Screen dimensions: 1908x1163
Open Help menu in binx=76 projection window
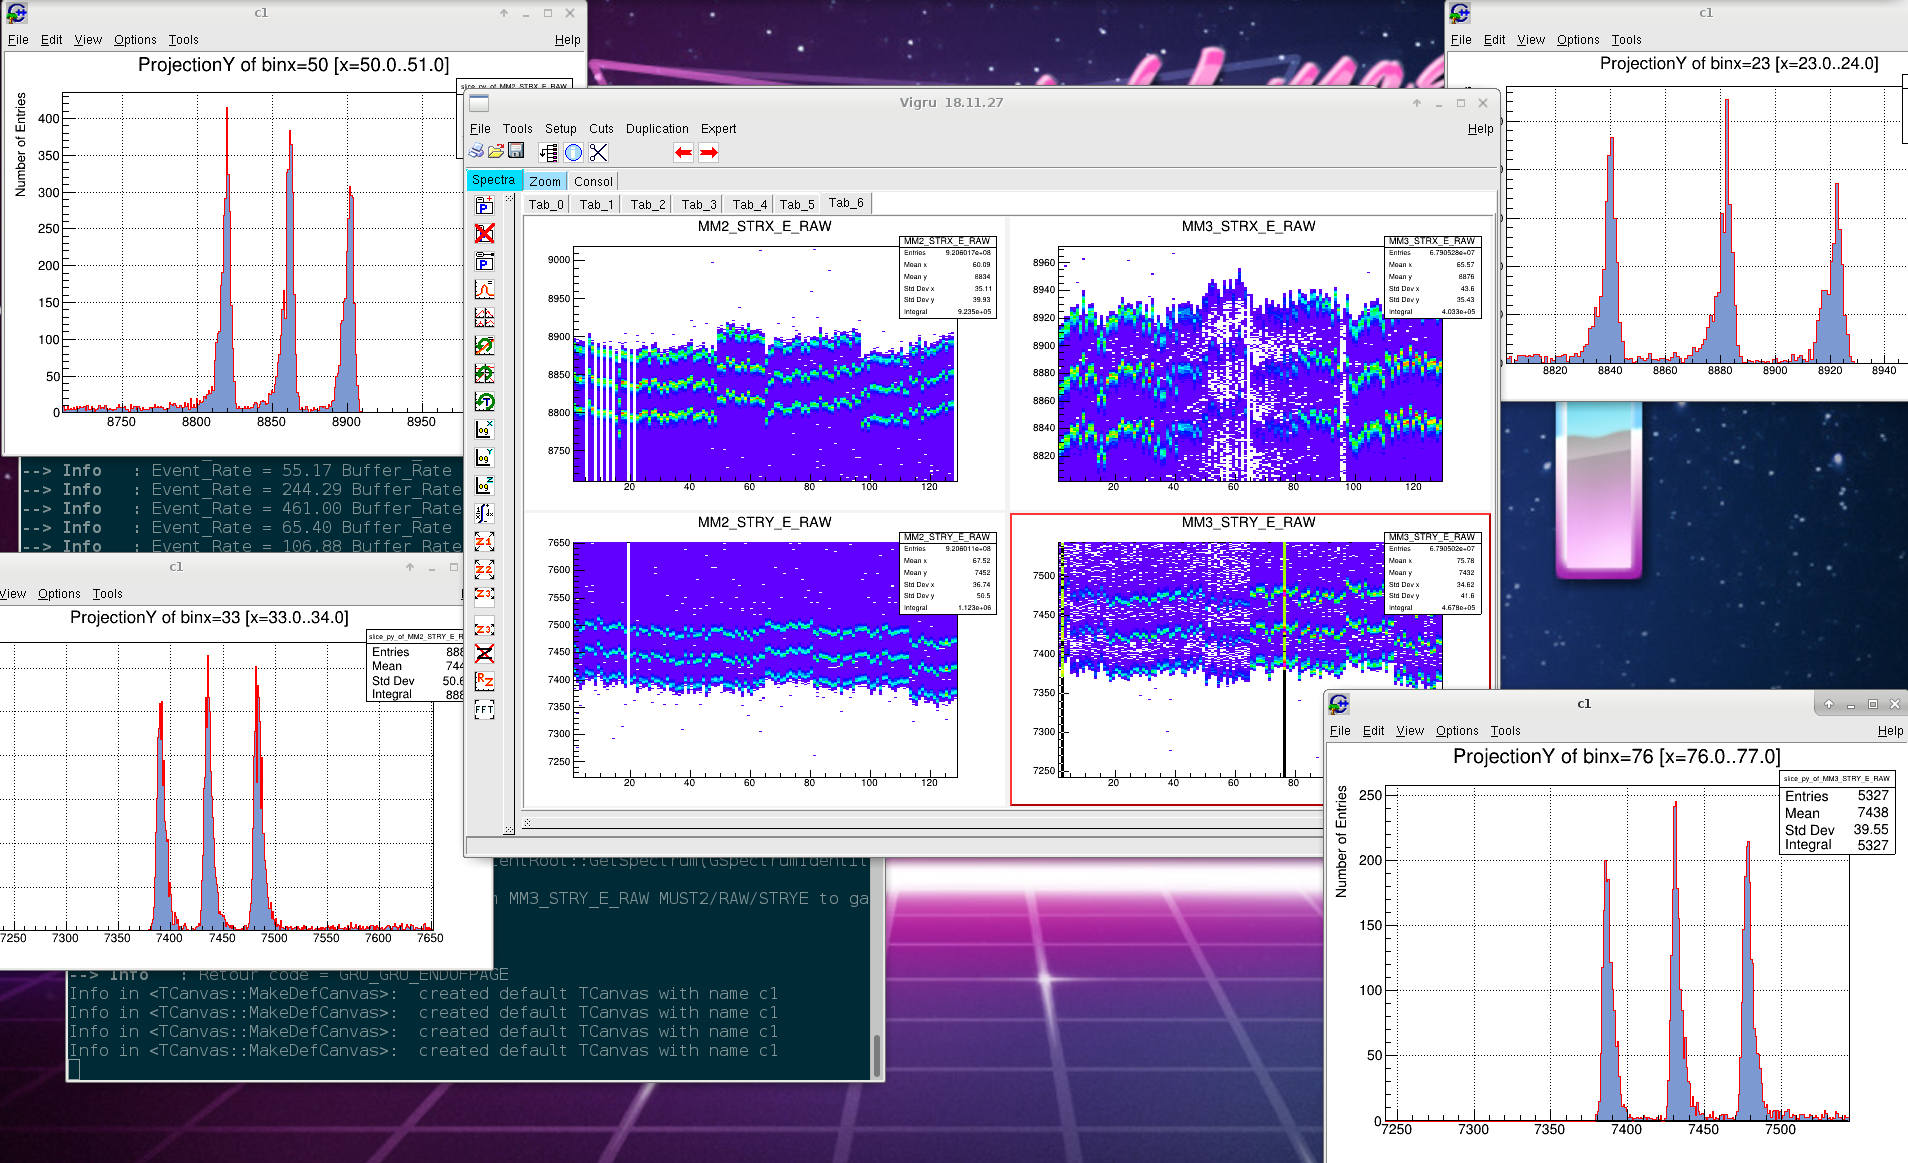pyautogui.click(x=1890, y=731)
